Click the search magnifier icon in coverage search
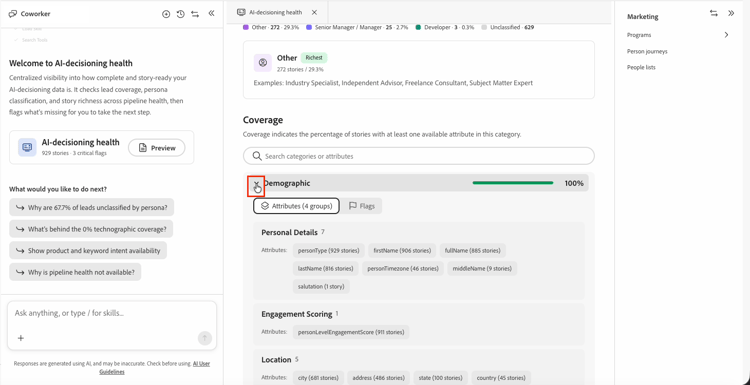Screen dimensions: 750x385 [257, 156]
